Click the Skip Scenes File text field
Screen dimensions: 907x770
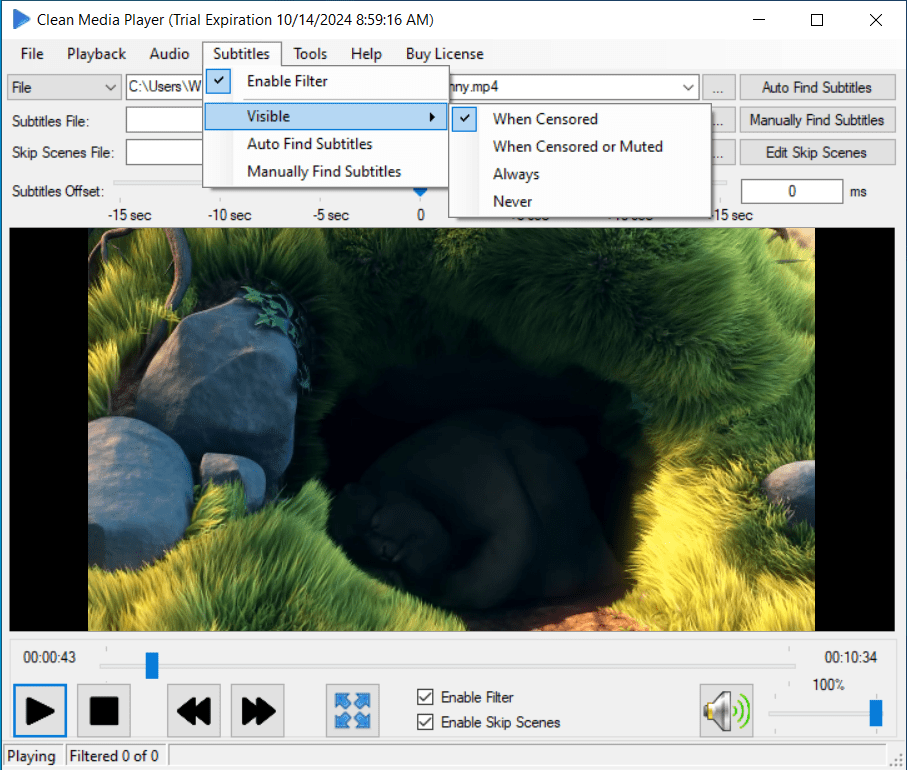coord(164,152)
